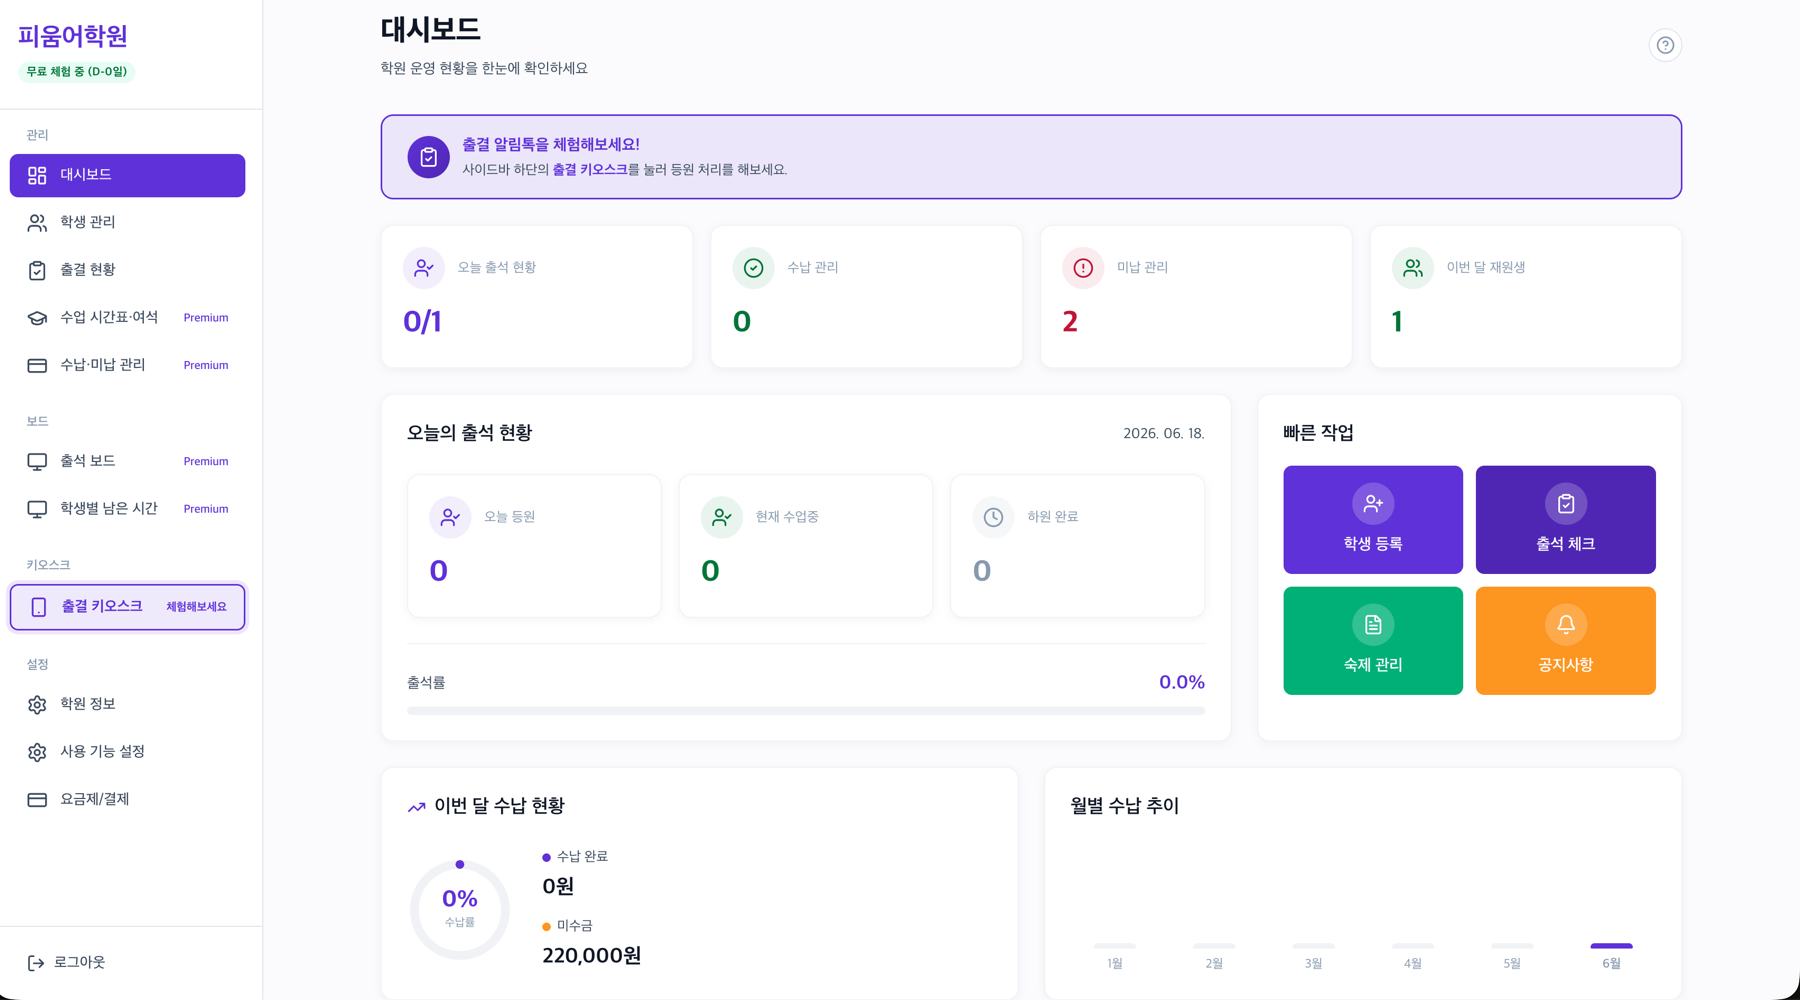Click the 무료 체험 중 (D-0일) badge

point(77,72)
